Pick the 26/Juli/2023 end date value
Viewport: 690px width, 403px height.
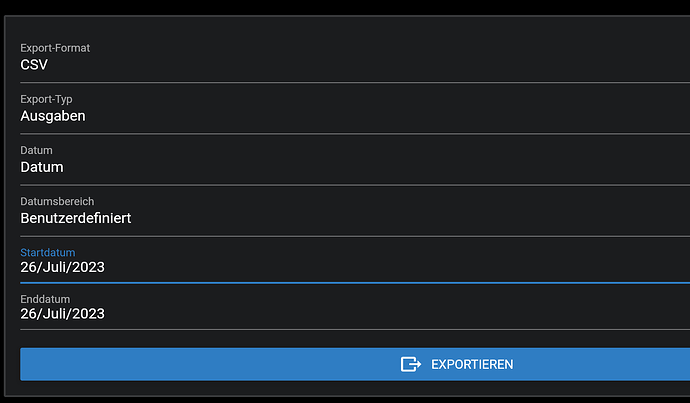(62, 314)
